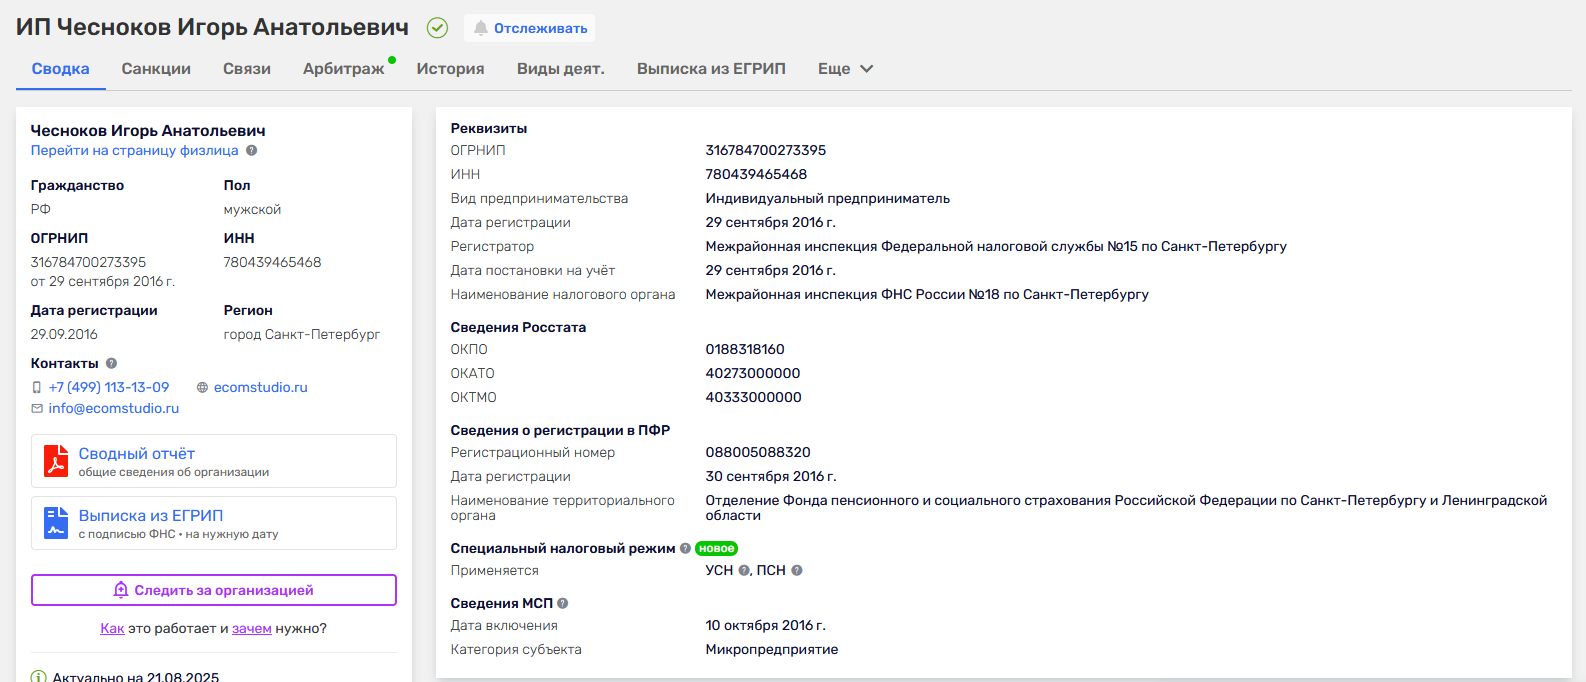Screen dimensions: 1586x682
Task: Open Перейти на страницу физлица link
Action: point(135,151)
